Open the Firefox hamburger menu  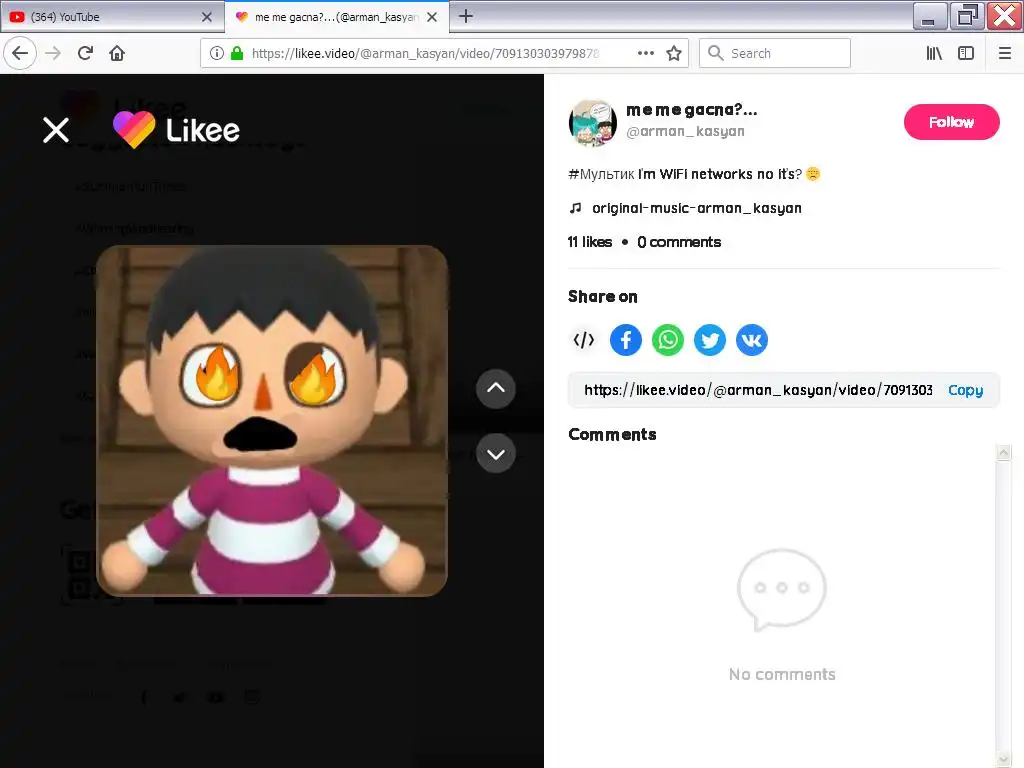tap(1005, 53)
